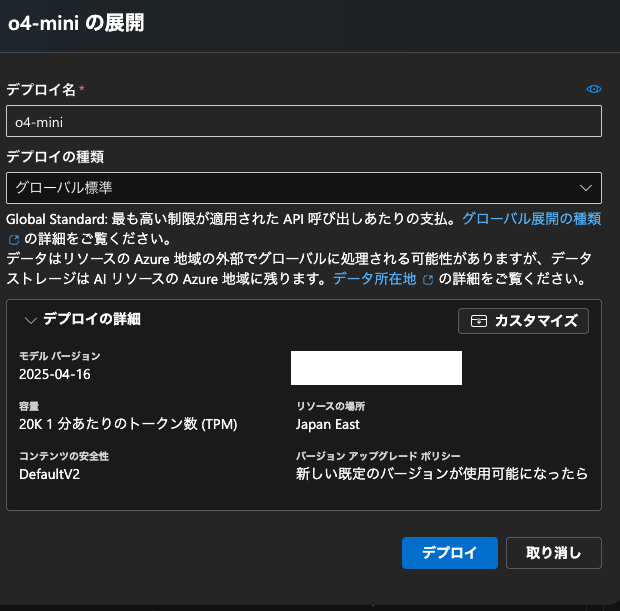Click the Japan East resource location value
Image resolution: width=620 pixels, height=611 pixels.
tap(328, 424)
